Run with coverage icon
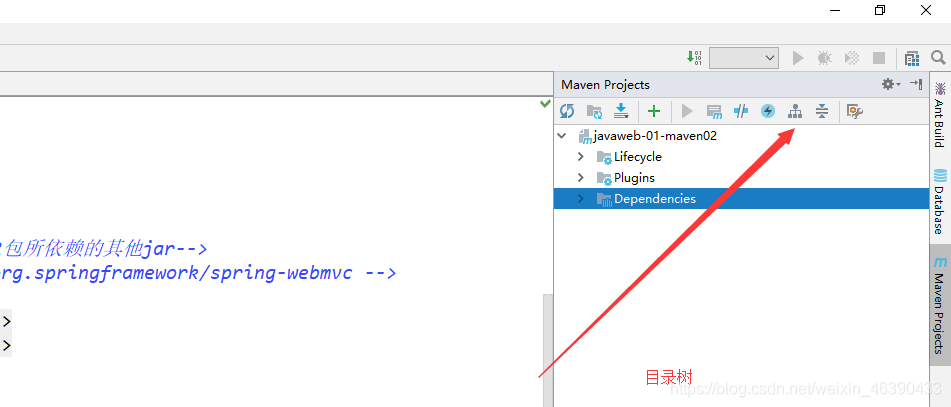The width and height of the screenshot is (951, 407). tap(852, 58)
